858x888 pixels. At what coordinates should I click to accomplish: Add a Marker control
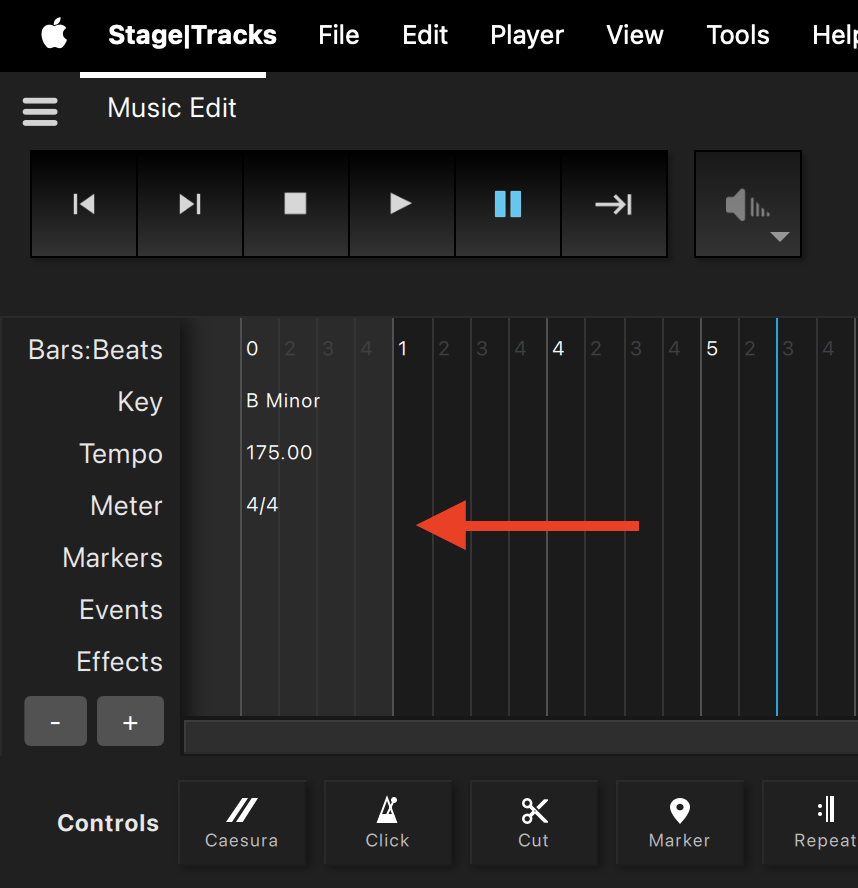(680, 822)
